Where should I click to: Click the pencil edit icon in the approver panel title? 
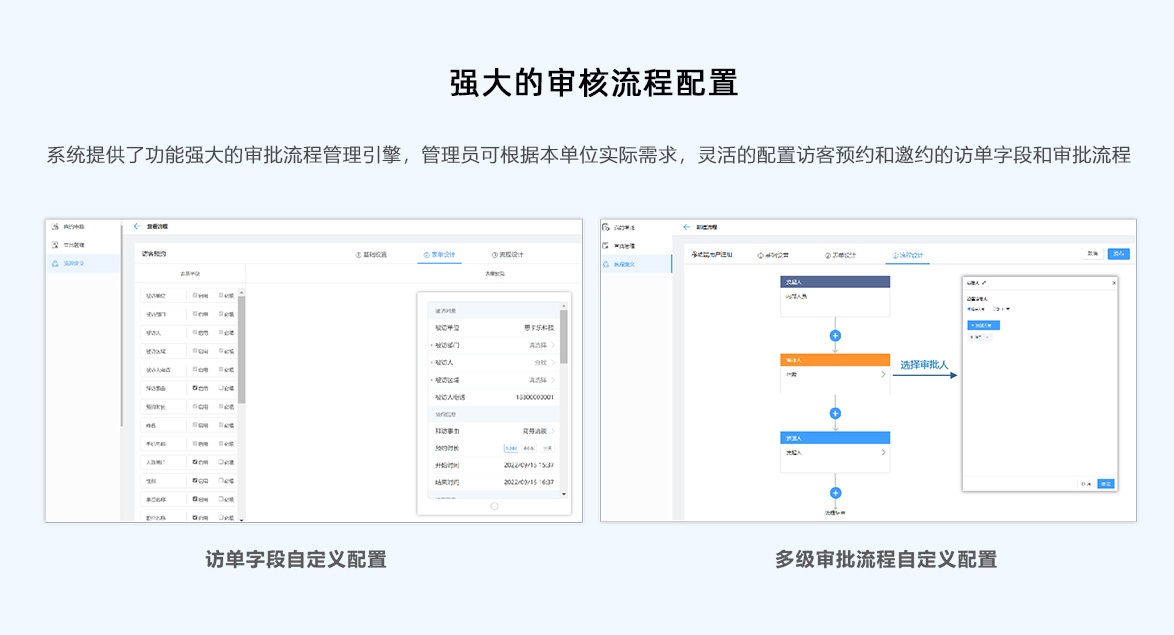[x=985, y=283]
